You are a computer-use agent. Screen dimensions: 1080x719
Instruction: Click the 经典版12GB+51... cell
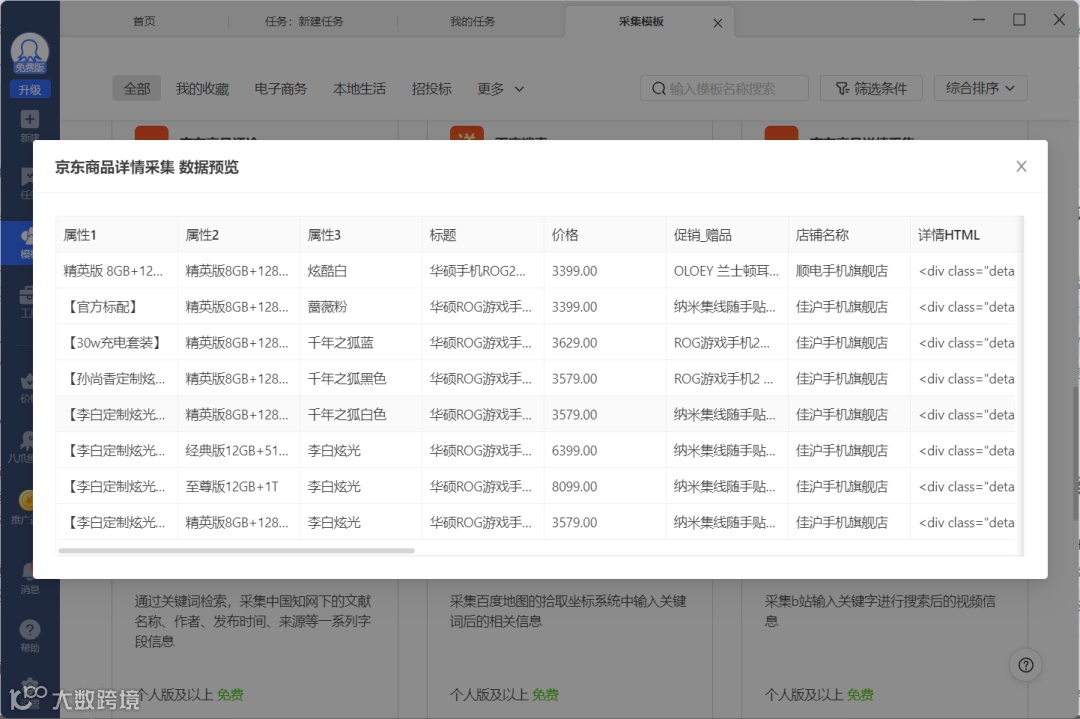pyautogui.click(x=238, y=450)
